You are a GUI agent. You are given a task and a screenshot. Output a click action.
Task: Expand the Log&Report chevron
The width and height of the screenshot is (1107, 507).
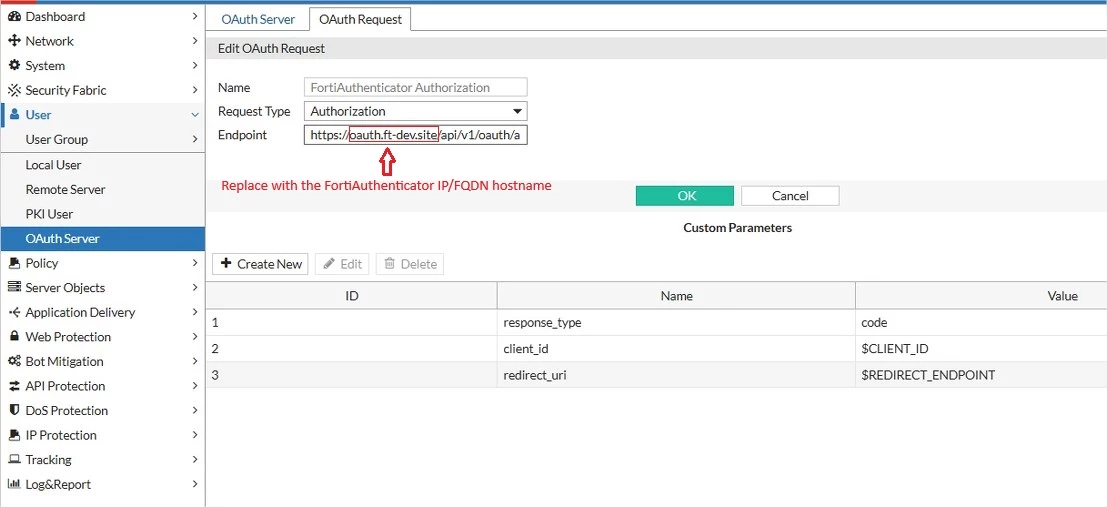(x=195, y=484)
